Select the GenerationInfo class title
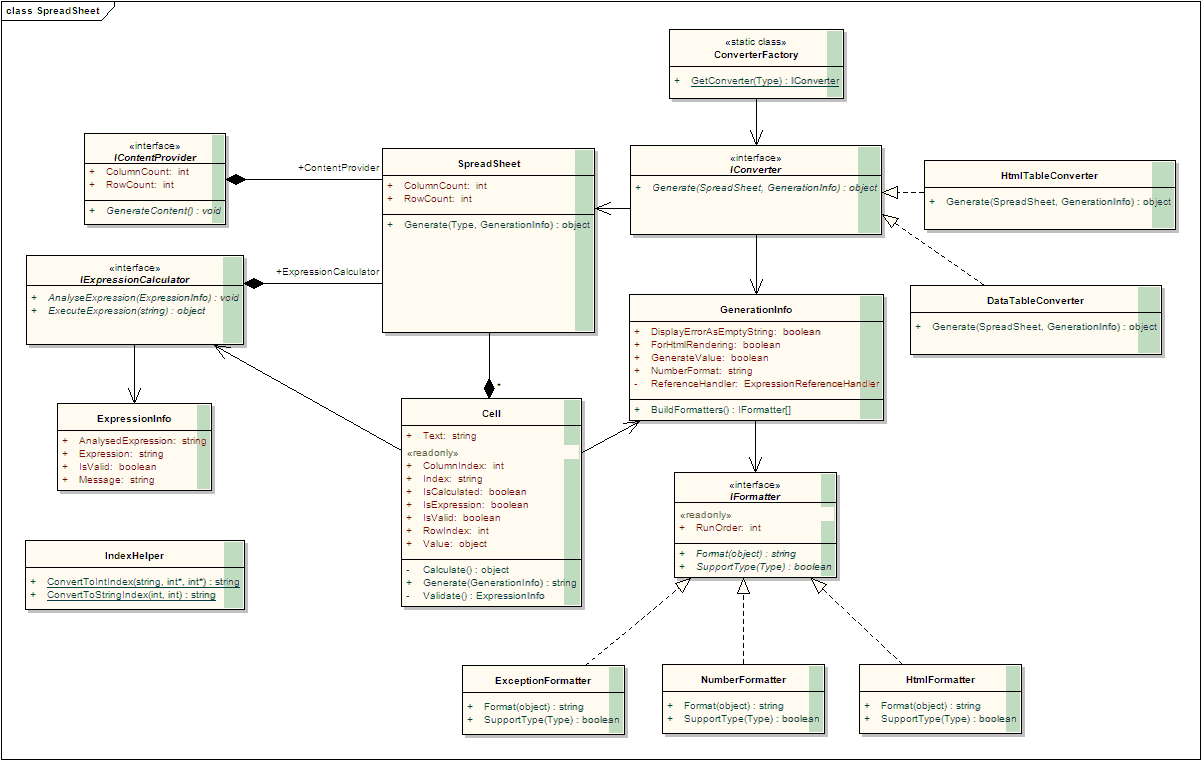The width and height of the screenshot is (1201, 760). click(755, 310)
